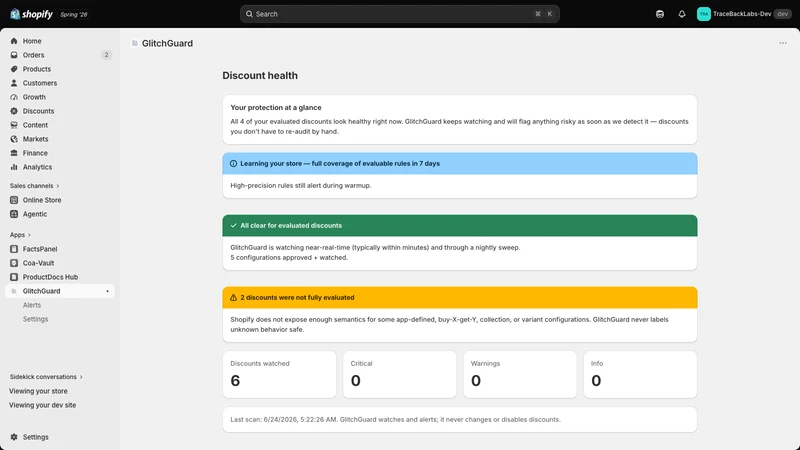Open the Sidekick icon in top bar

click(660, 14)
